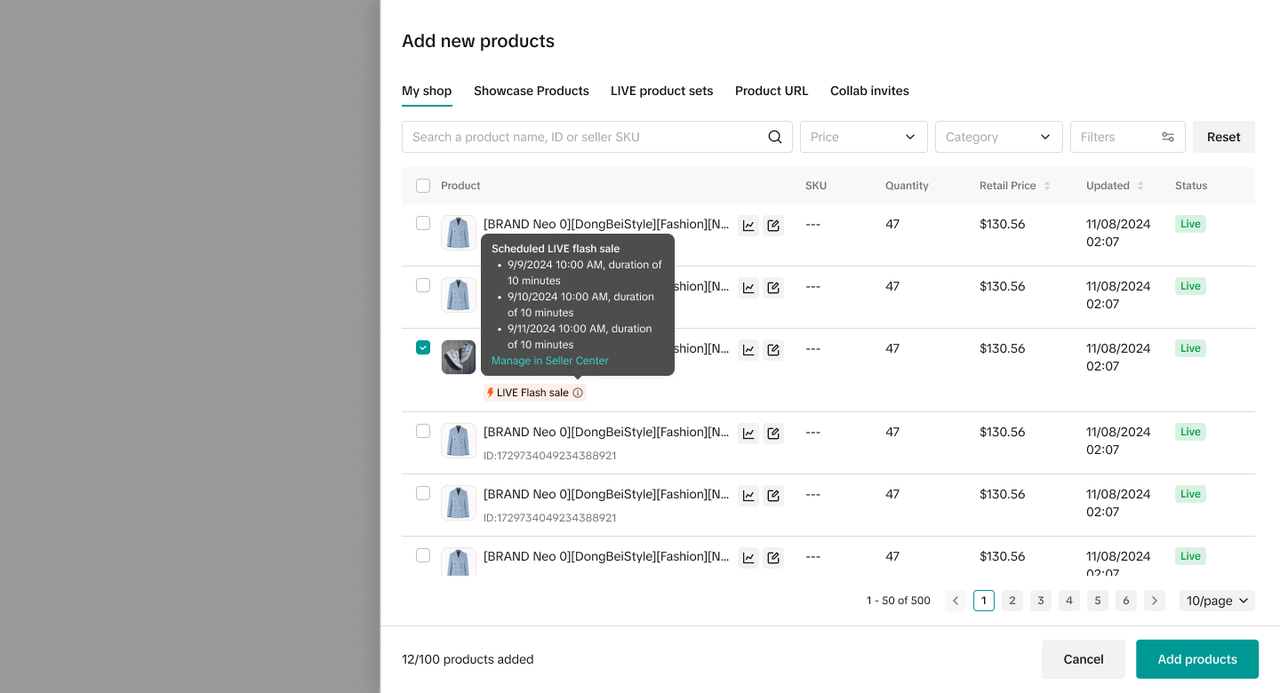Toggle the select-all Product header checkbox
This screenshot has height=693, width=1280.
click(x=423, y=186)
